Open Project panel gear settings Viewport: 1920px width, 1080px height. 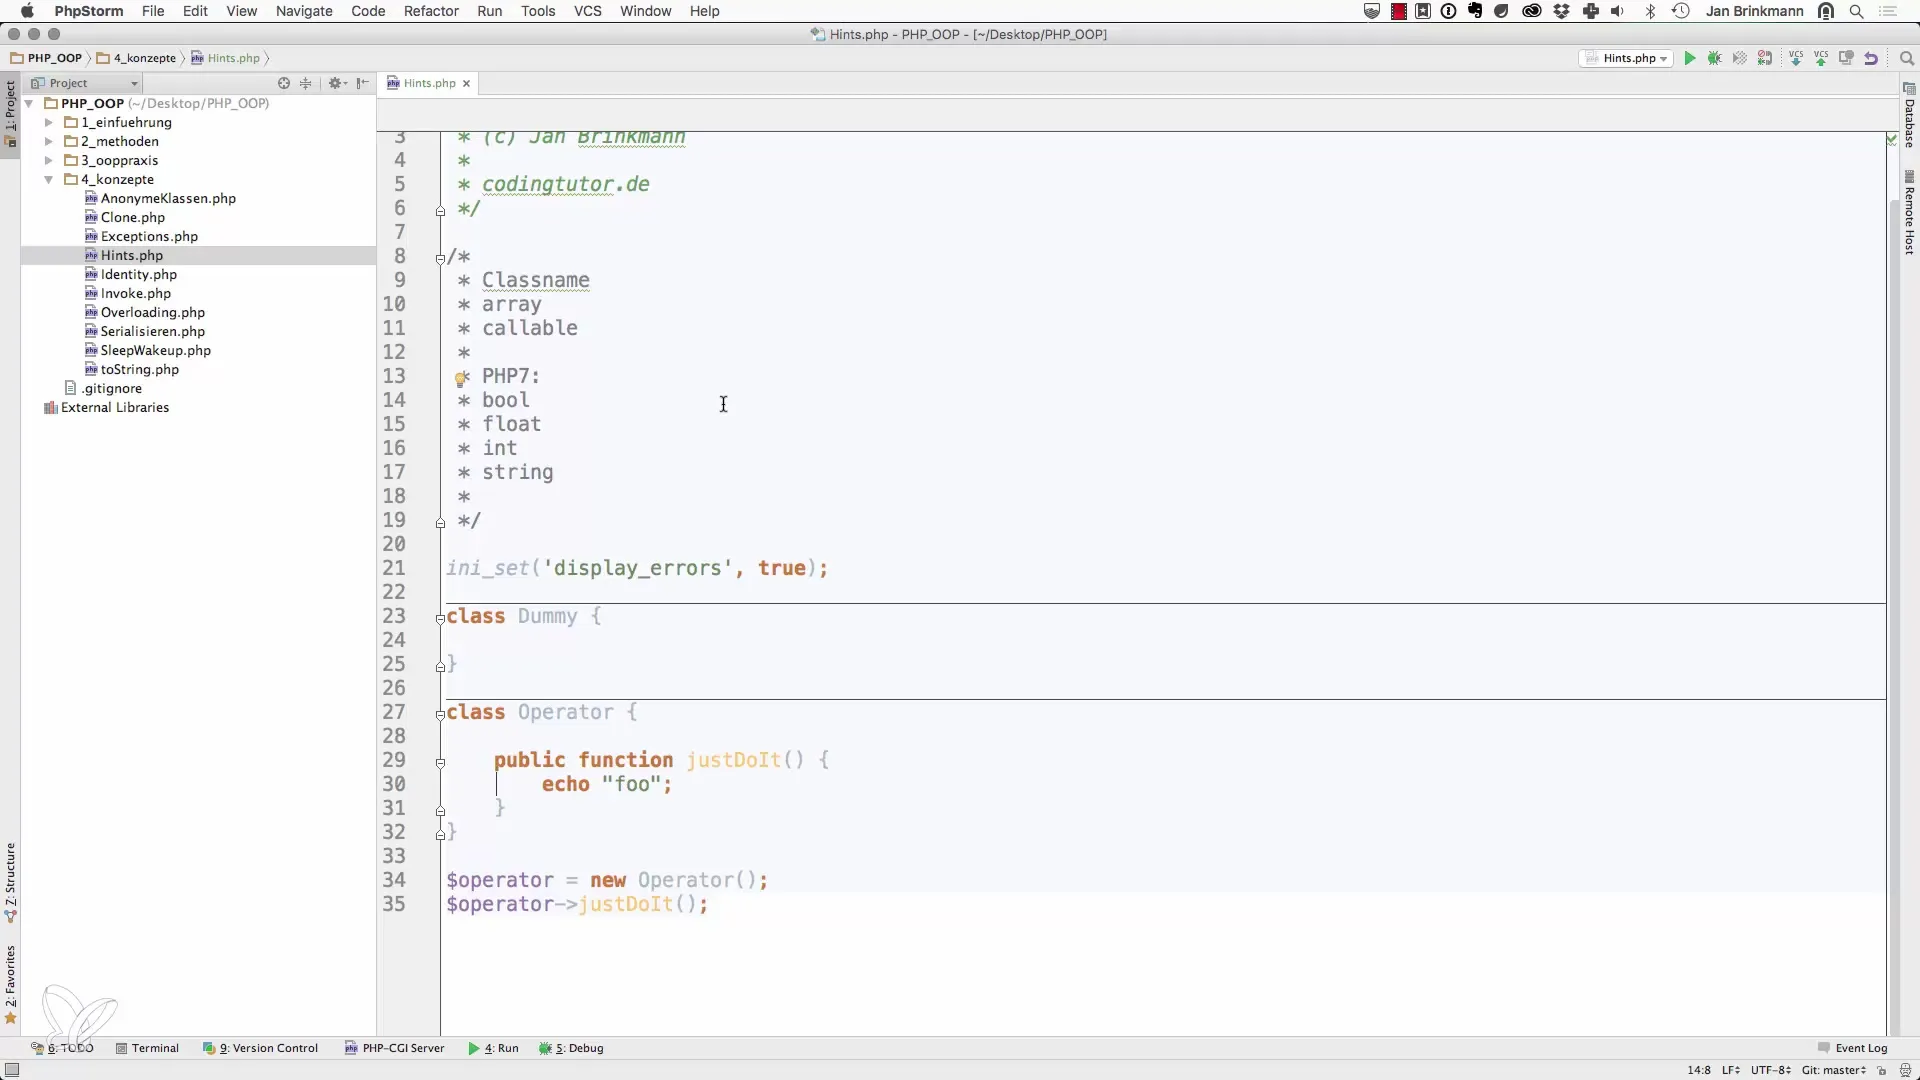[337, 83]
